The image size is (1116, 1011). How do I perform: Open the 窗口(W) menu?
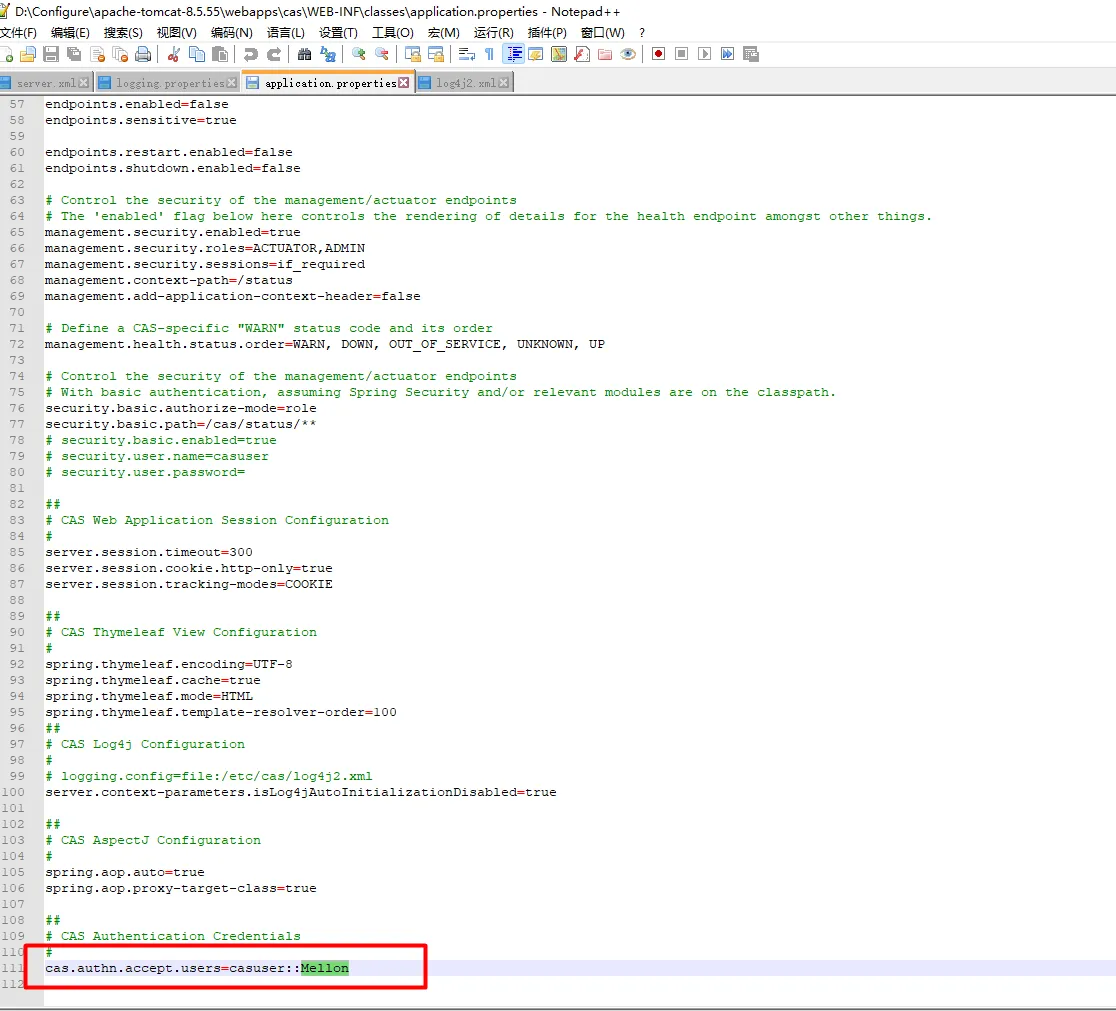(x=602, y=33)
